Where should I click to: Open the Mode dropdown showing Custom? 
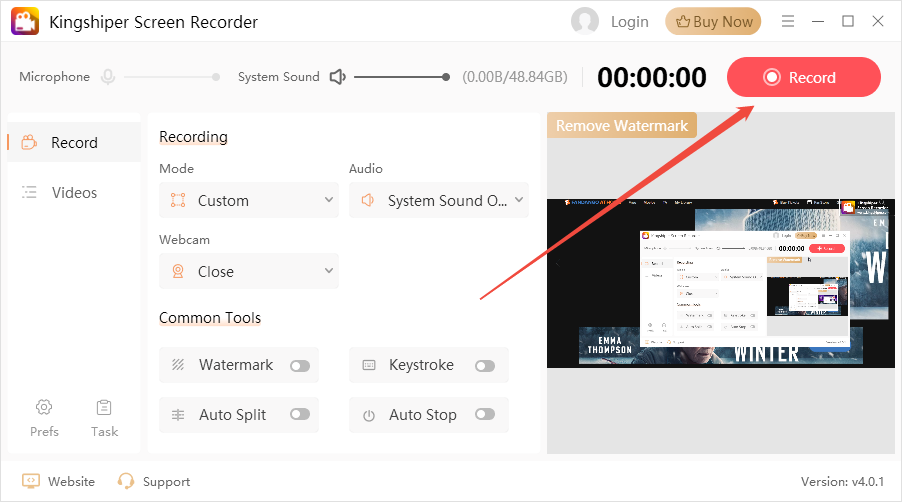(x=249, y=200)
